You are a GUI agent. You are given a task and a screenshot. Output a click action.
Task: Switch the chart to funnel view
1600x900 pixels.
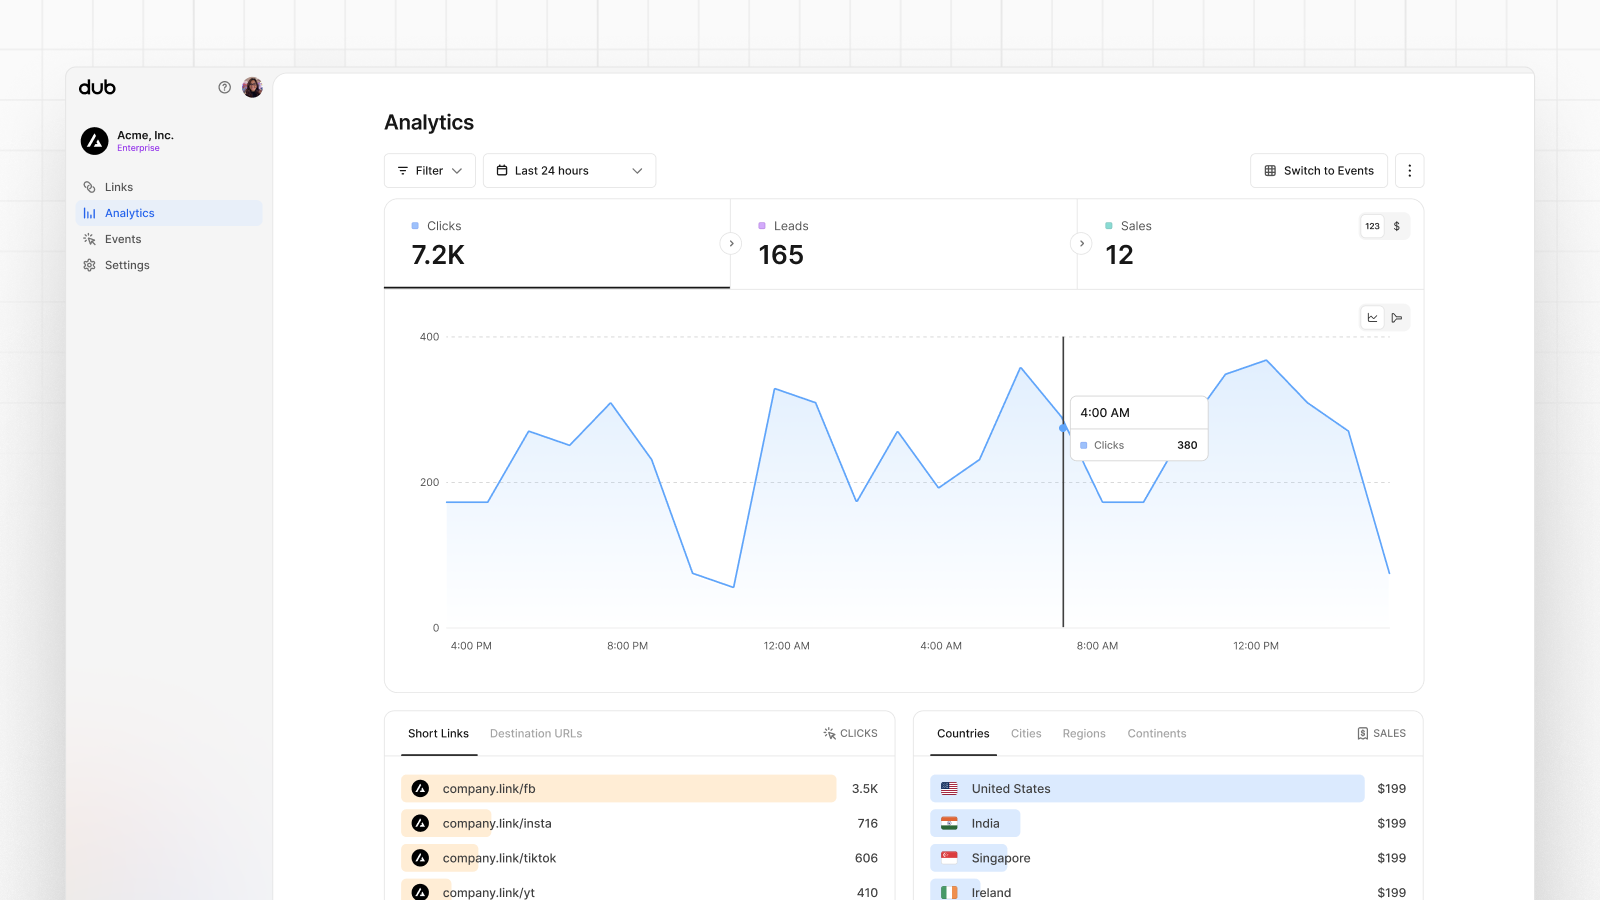pyautogui.click(x=1397, y=317)
